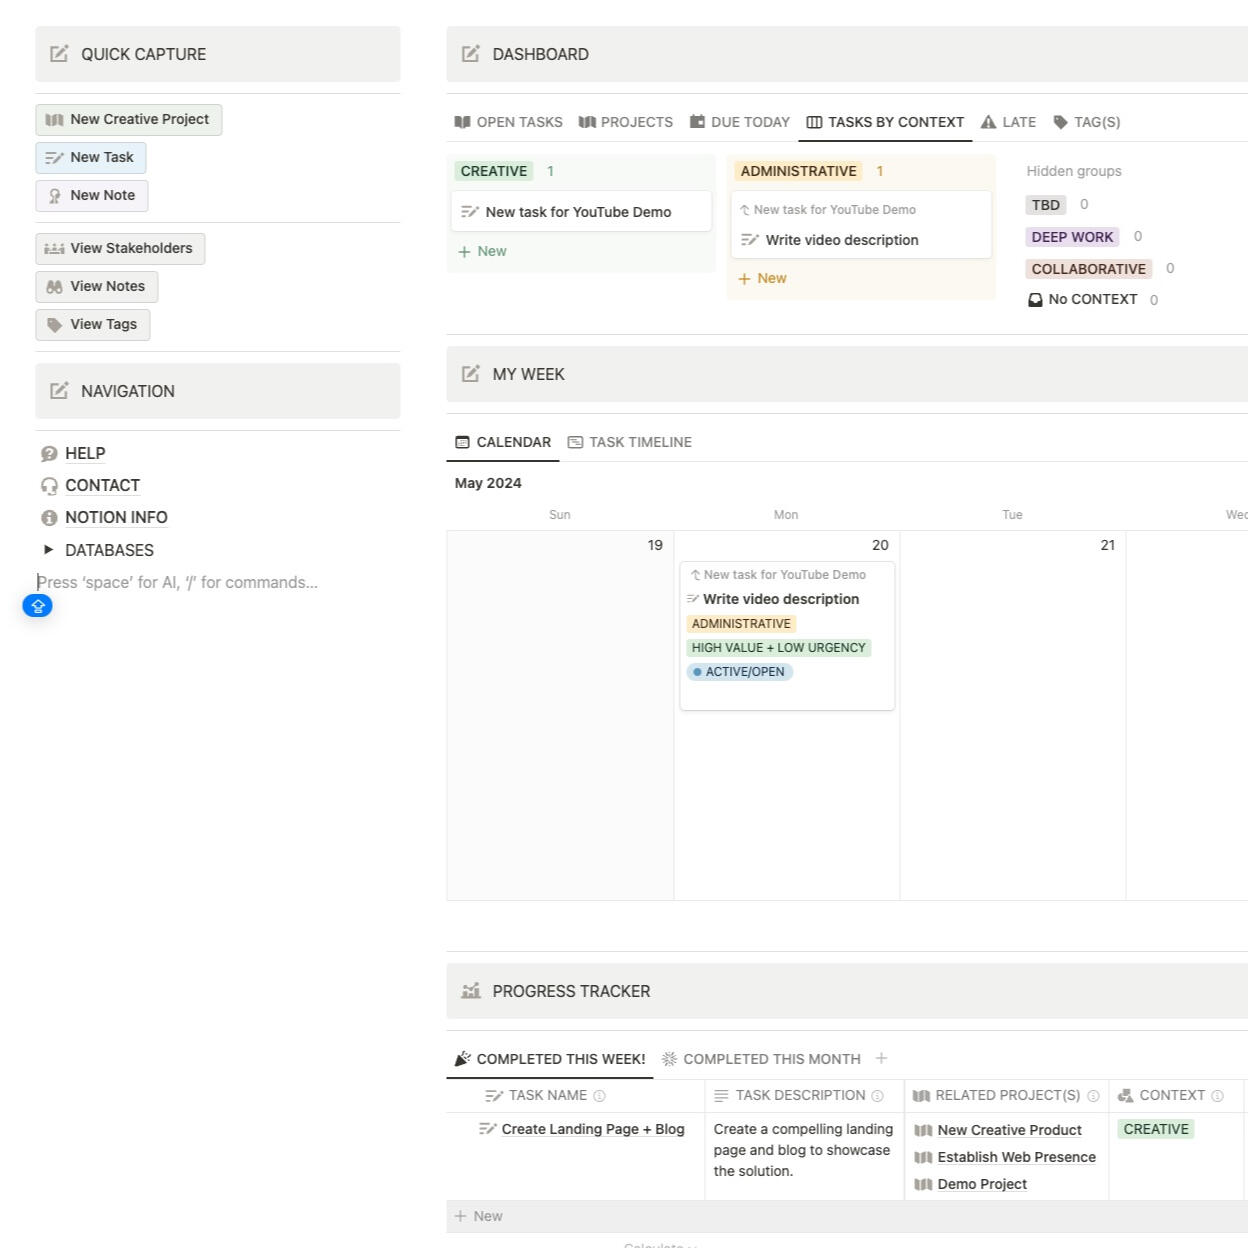Image resolution: width=1248 pixels, height=1248 pixels.
Task: Click the plus to add a new tracker view
Action: coord(882,1058)
